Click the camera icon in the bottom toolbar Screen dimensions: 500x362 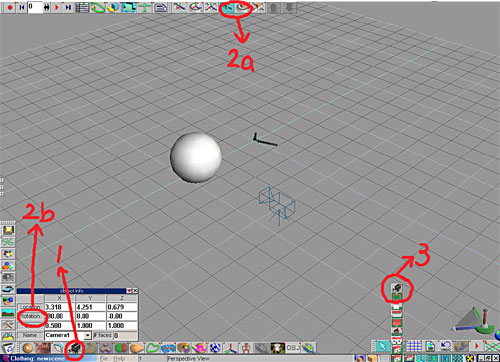[74, 349]
